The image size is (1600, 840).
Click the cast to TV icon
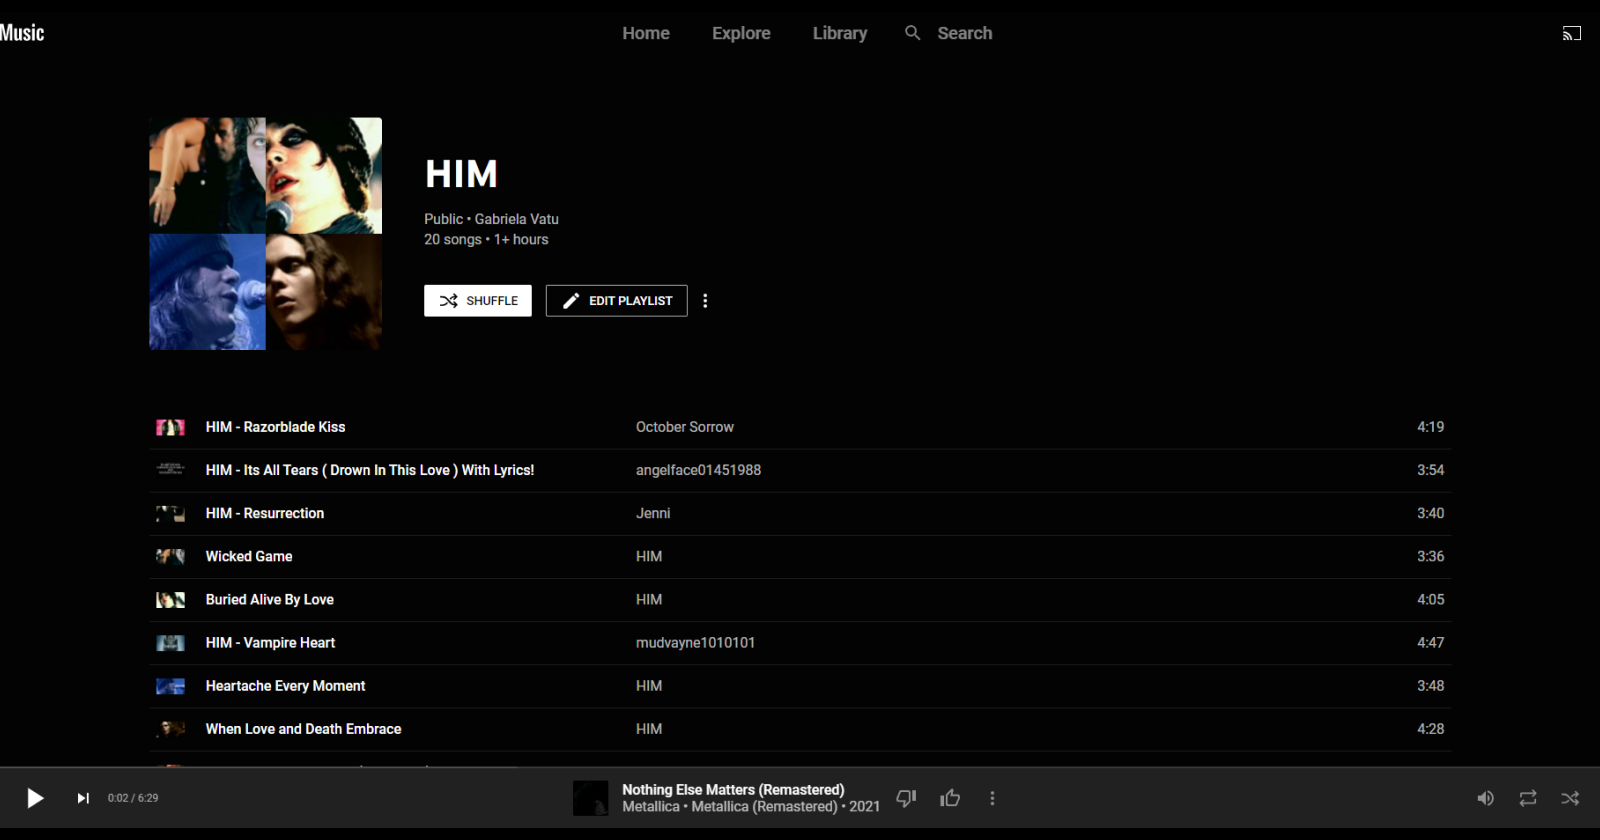pos(1572,33)
